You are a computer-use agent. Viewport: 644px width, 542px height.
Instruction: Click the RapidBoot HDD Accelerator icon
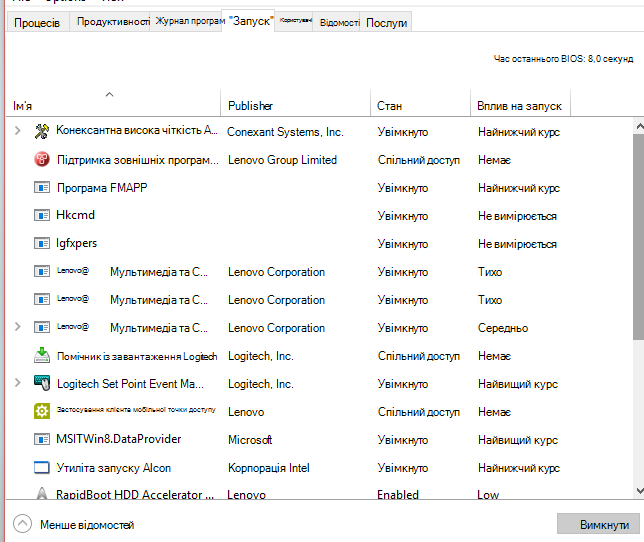point(41,493)
